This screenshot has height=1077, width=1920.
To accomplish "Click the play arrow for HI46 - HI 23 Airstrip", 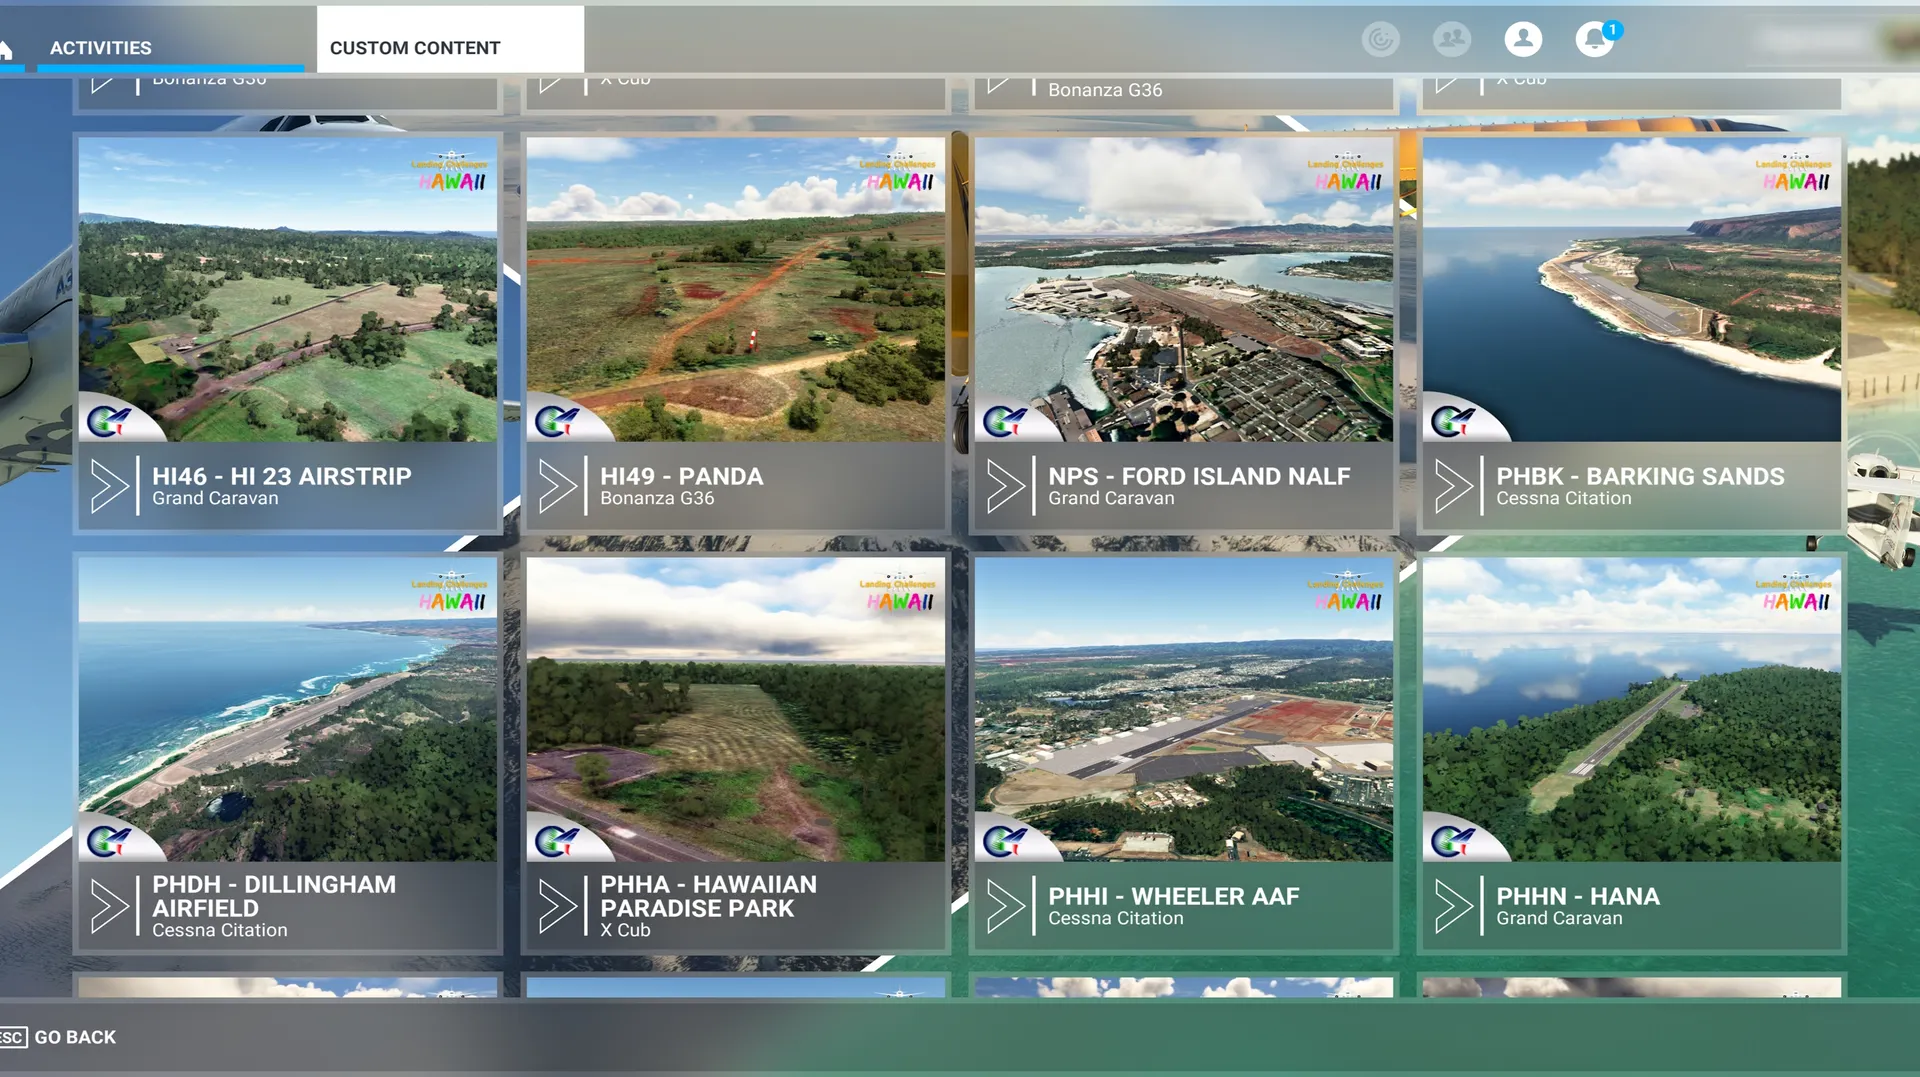I will click(108, 486).
